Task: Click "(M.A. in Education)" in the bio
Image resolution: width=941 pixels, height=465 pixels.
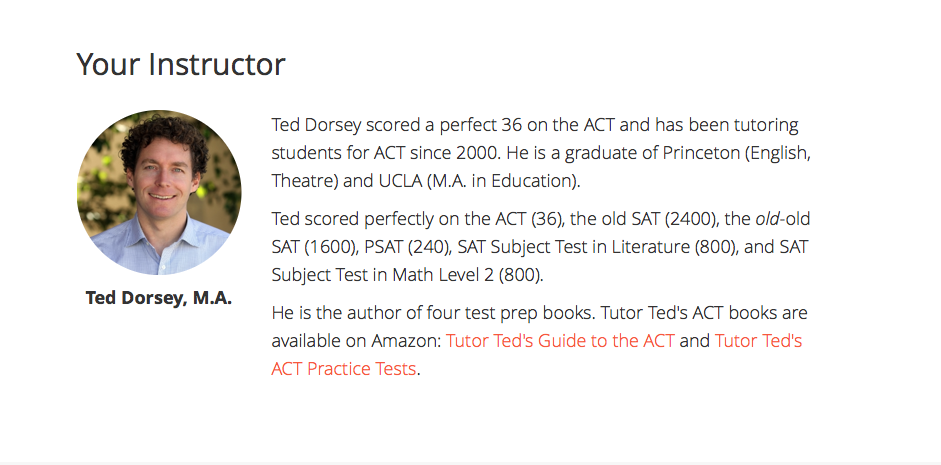Action: pyautogui.click(x=503, y=182)
